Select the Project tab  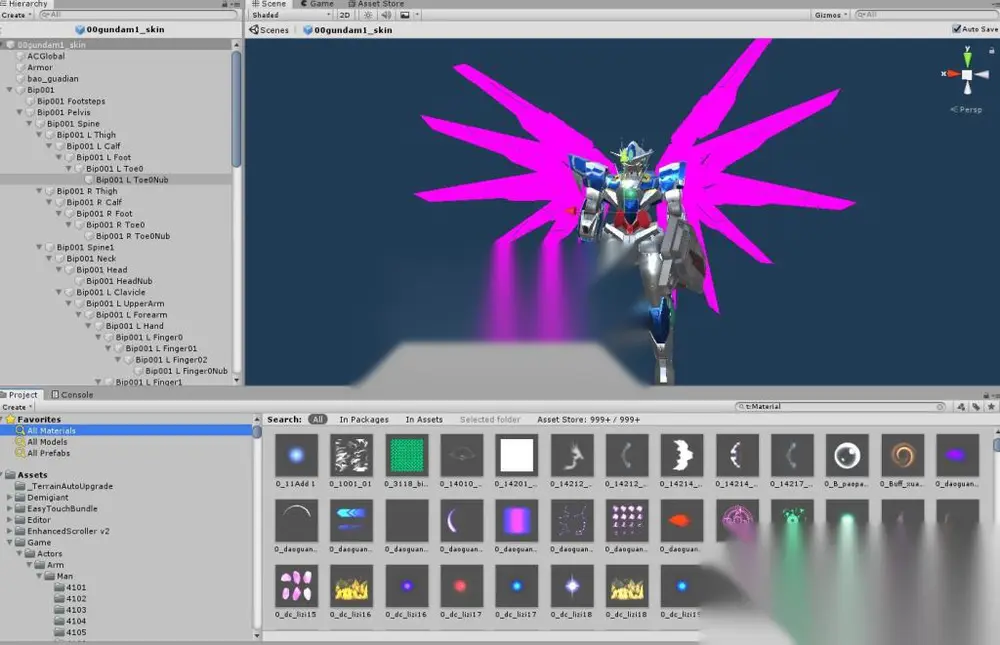(19, 394)
